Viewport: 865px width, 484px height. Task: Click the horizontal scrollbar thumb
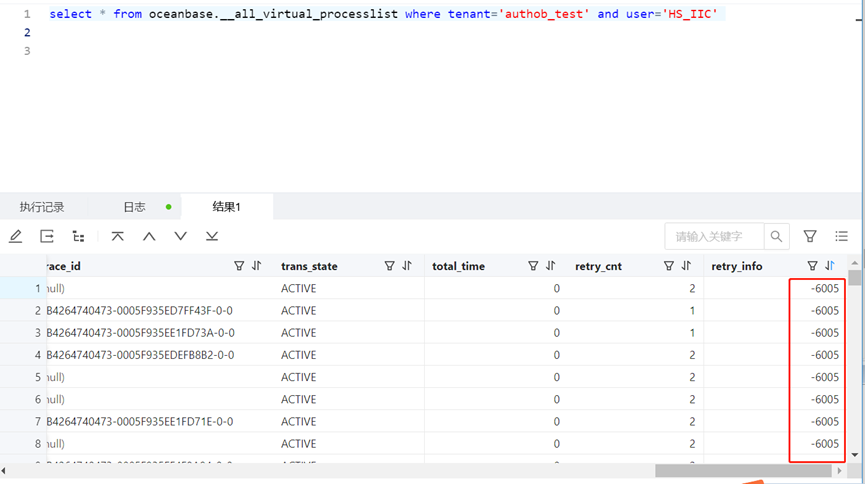743,471
